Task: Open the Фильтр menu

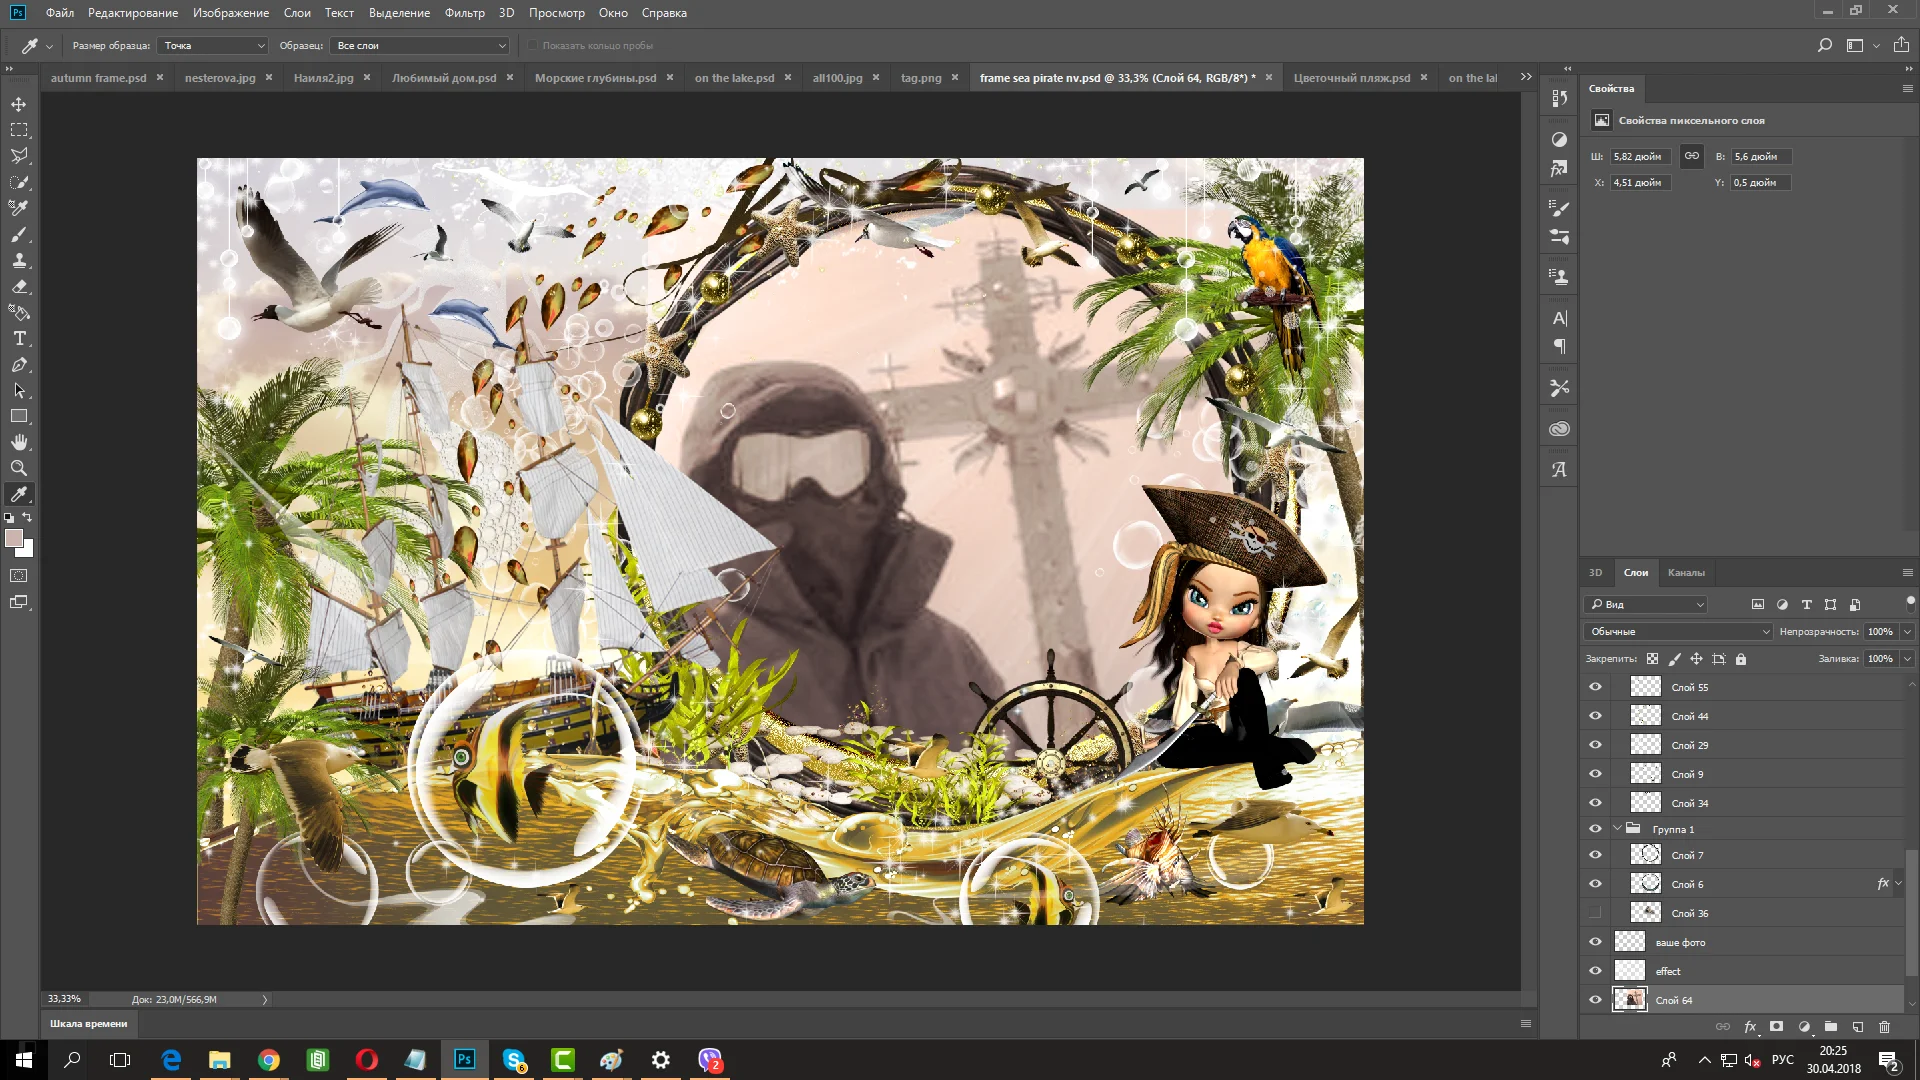Action: [x=464, y=13]
